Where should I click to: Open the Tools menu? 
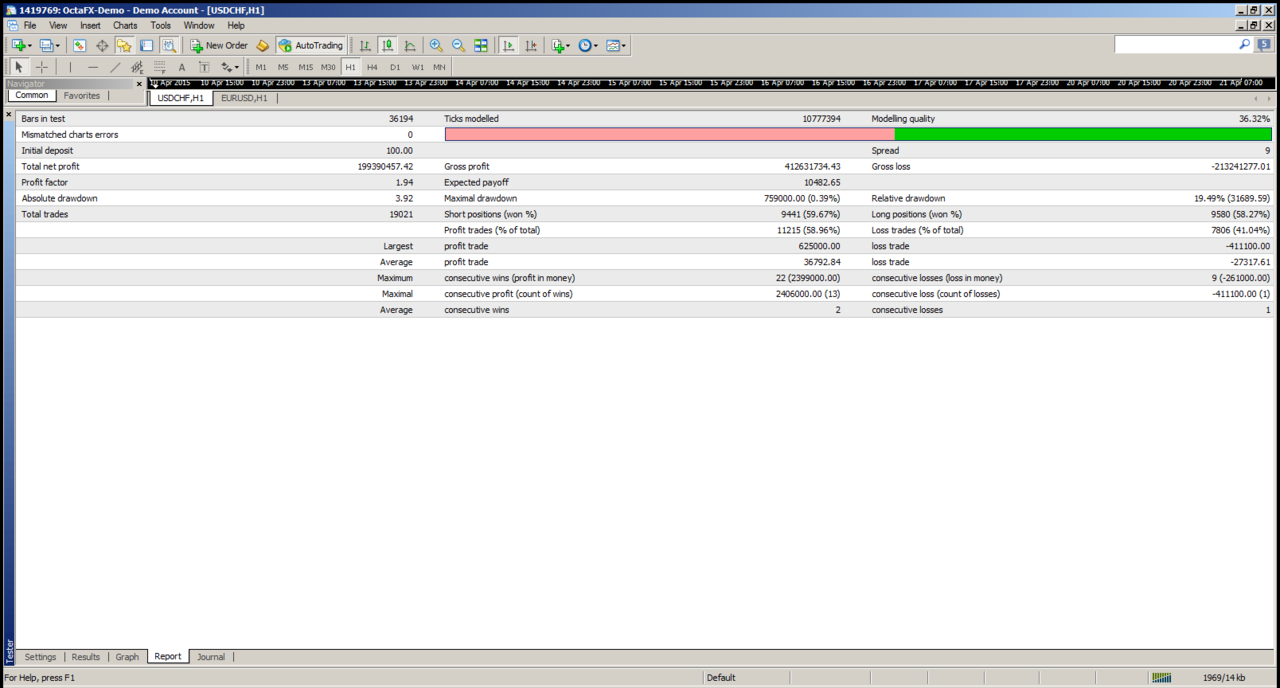(161, 25)
